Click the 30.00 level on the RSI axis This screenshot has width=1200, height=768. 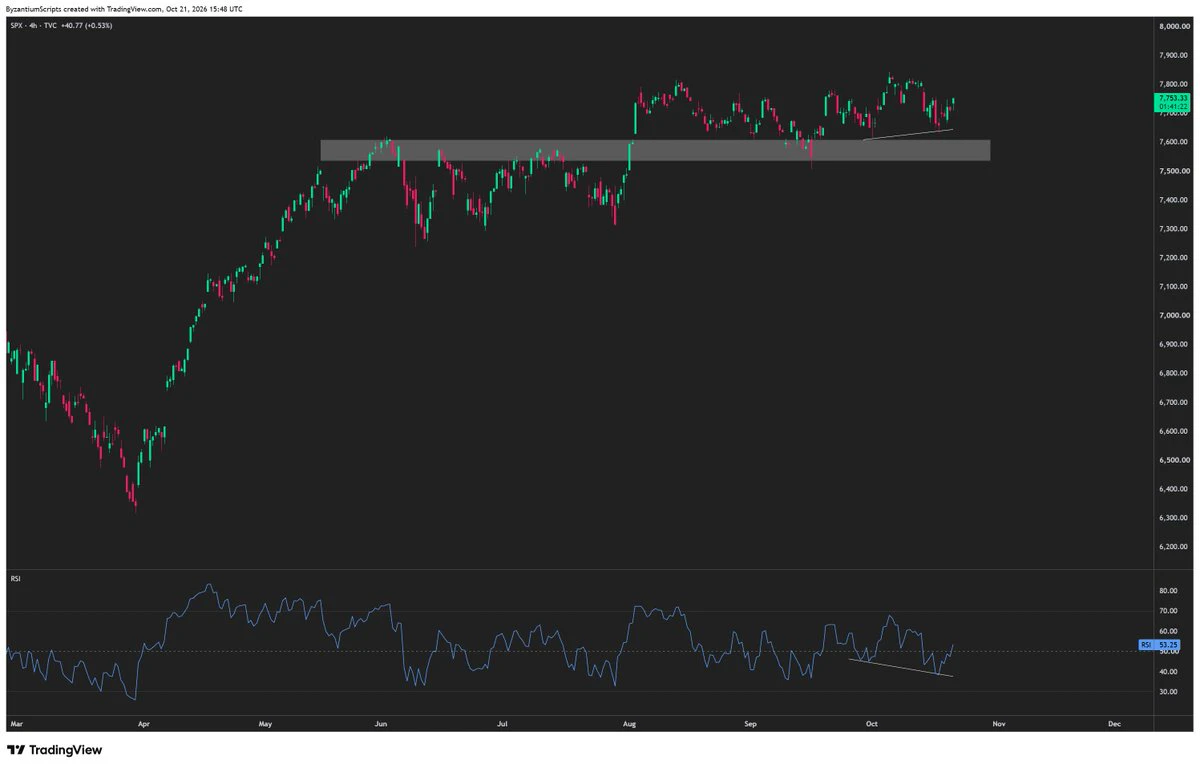click(x=1166, y=692)
